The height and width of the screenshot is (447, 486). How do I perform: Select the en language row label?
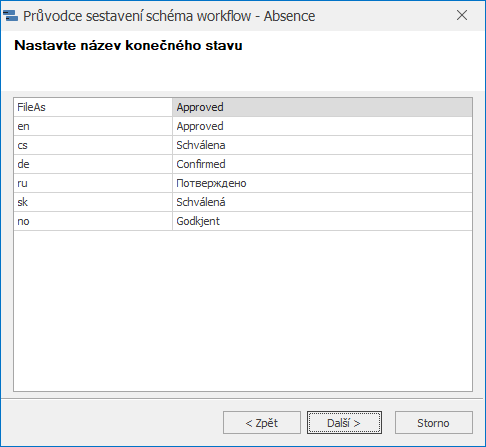tap(93, 126)
